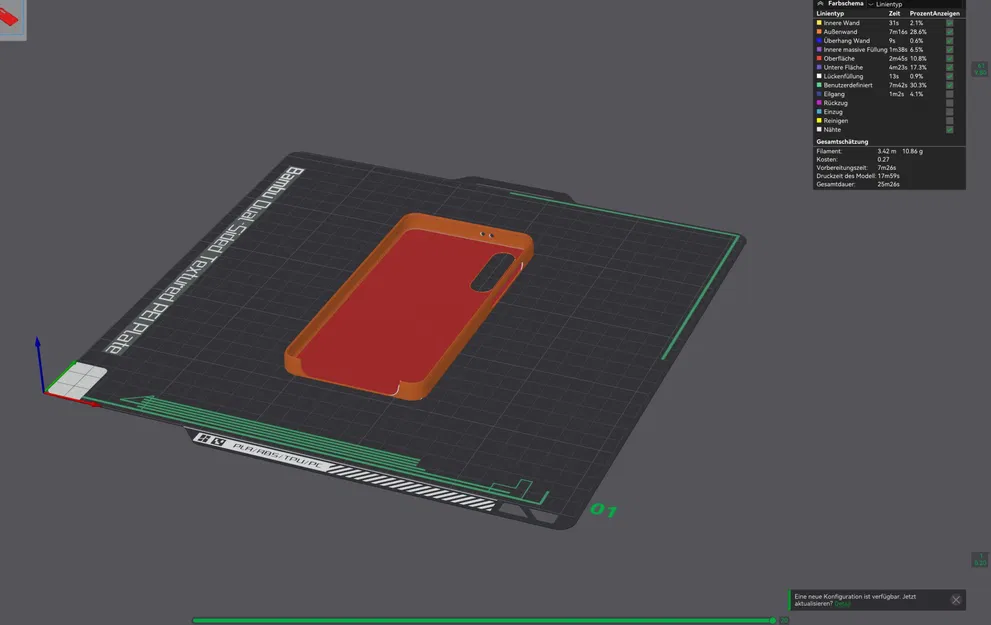Click the horizontal move slider handle
The image size is (991, 625).
[772, 621]
